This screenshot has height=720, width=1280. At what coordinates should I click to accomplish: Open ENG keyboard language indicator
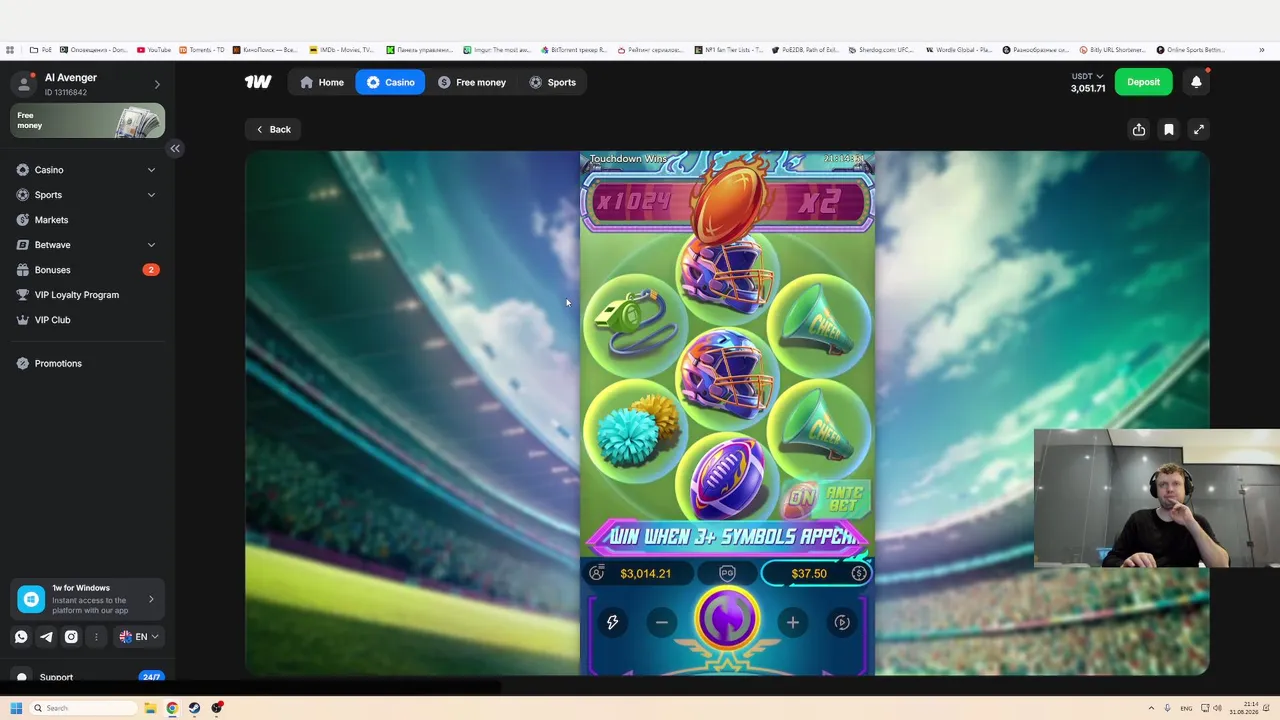tap(1186, 708)
